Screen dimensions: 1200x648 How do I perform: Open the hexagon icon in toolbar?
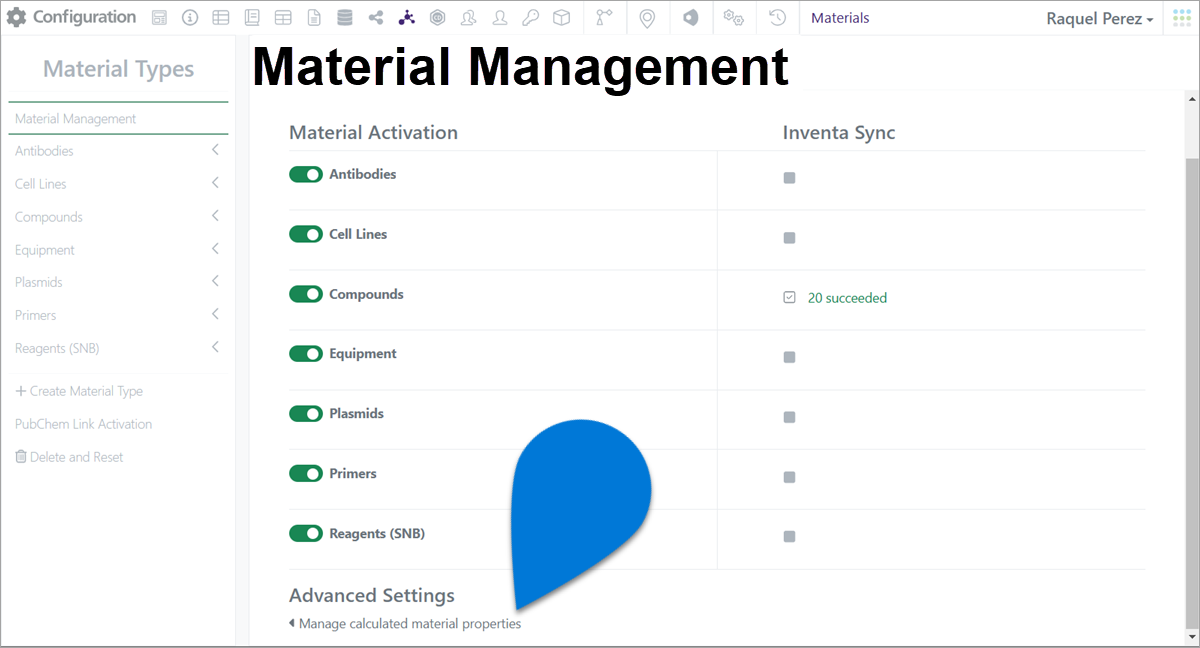(437, 18)
